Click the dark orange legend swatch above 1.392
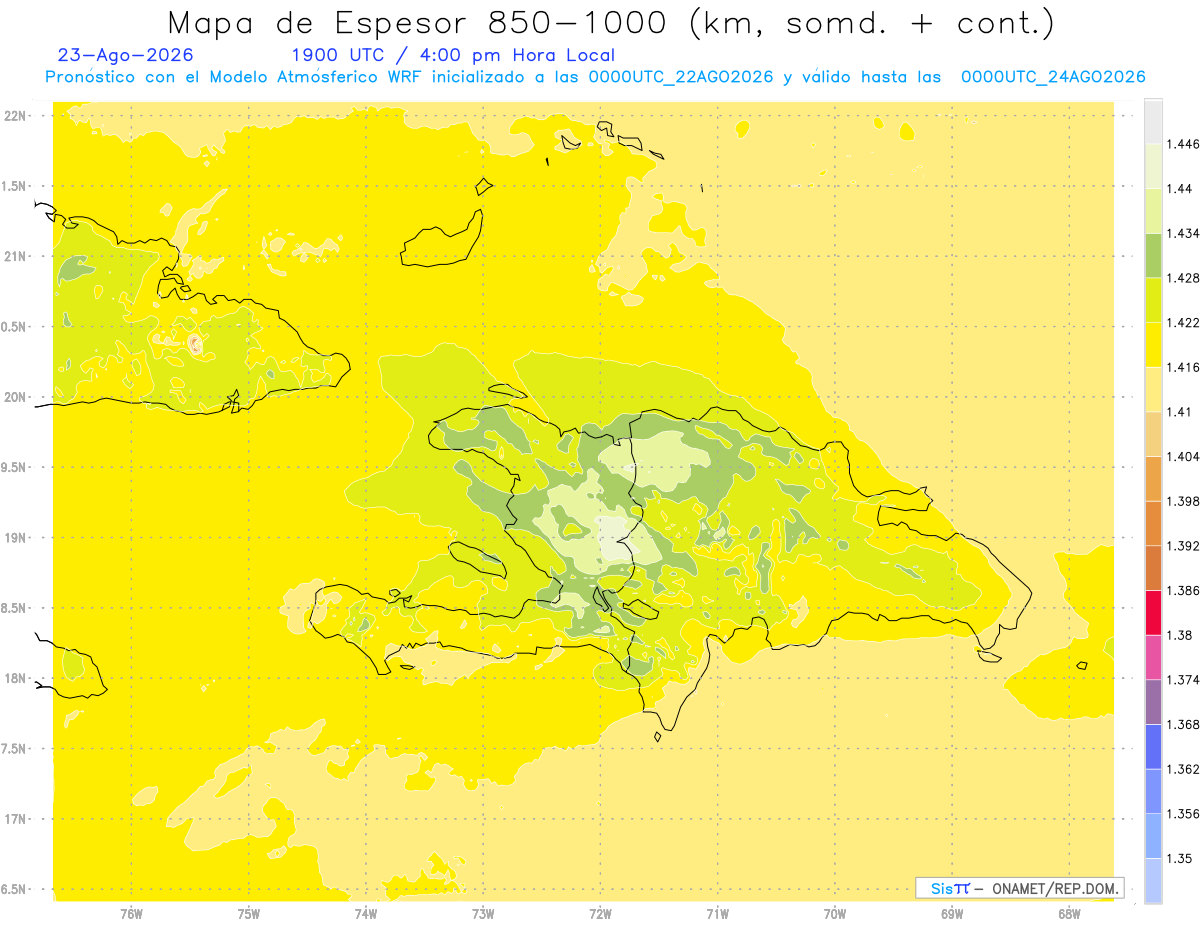Image resolution: width=1200 pixels, height=927 pixels. (x=1153, y=523)
